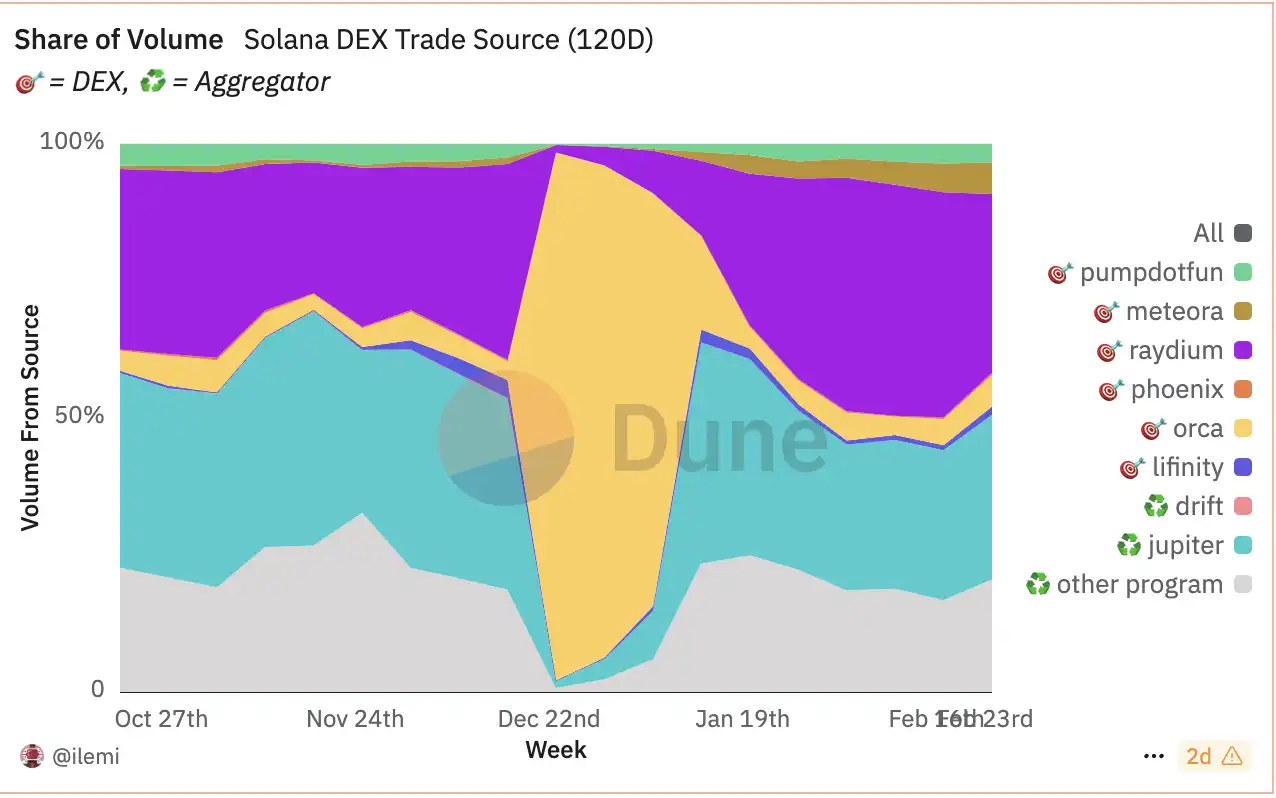1276x798 pixels.
Task: Click the phoenix DEX target icon
Action: click(1111, 390)
